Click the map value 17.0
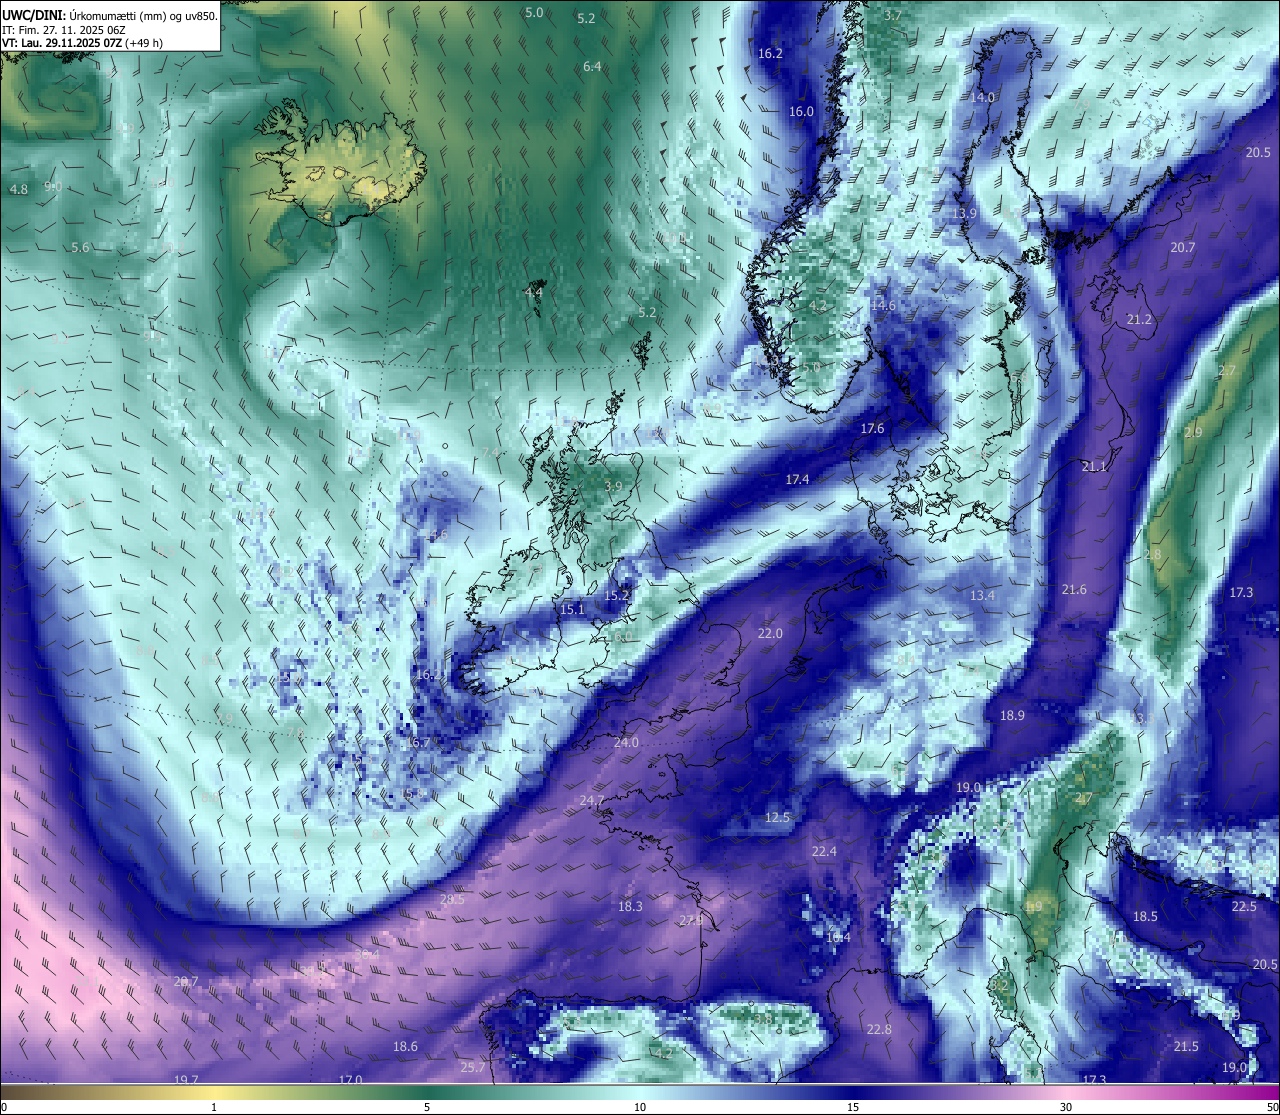The image size is (1280, 1115). [350, 1080]
